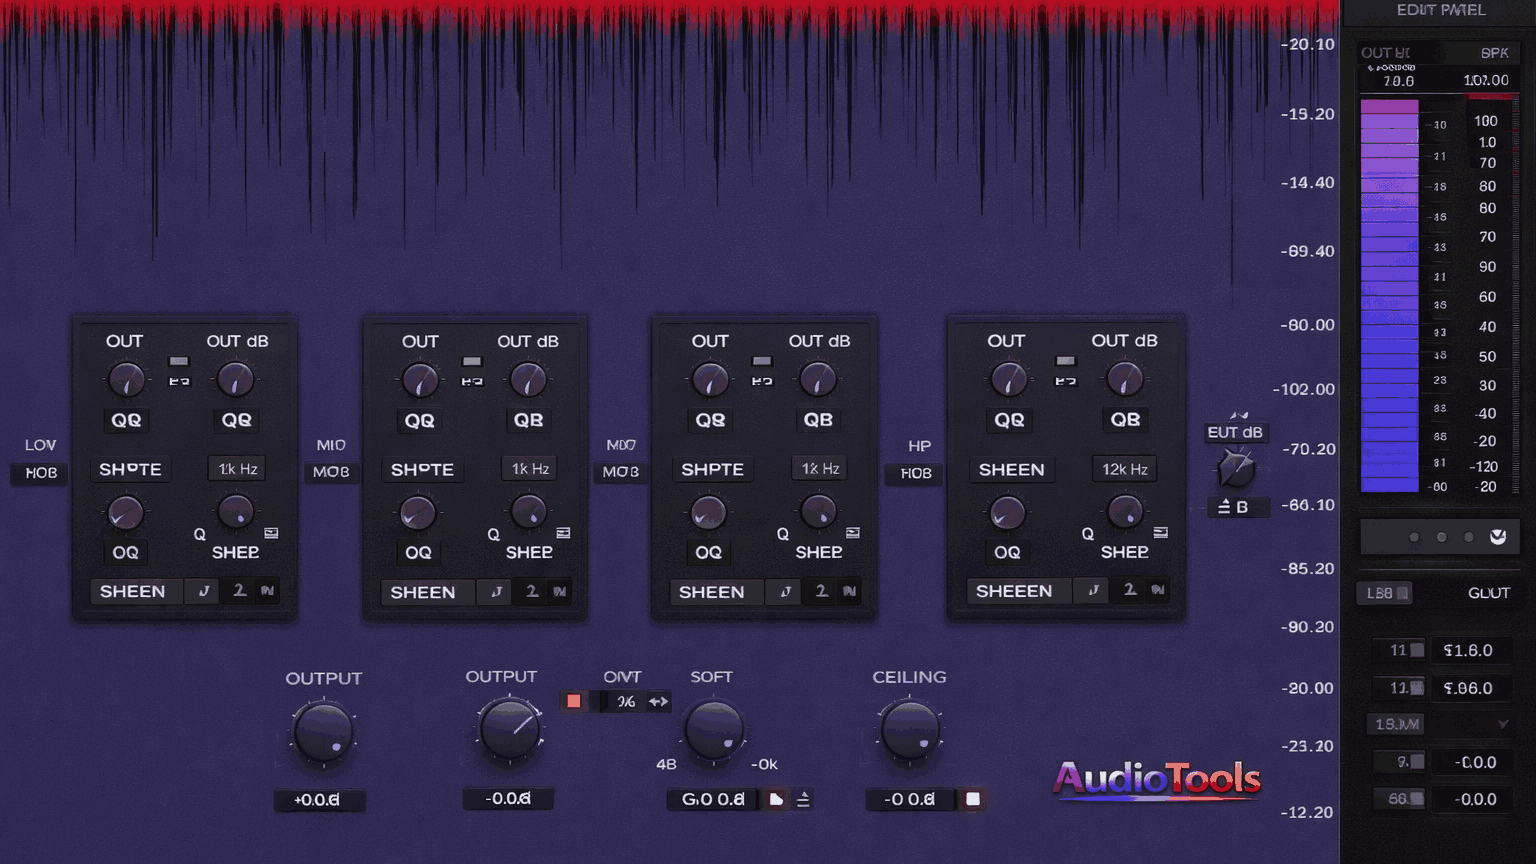Click the small icon beside LOV band's SHEP

(271, 533)
